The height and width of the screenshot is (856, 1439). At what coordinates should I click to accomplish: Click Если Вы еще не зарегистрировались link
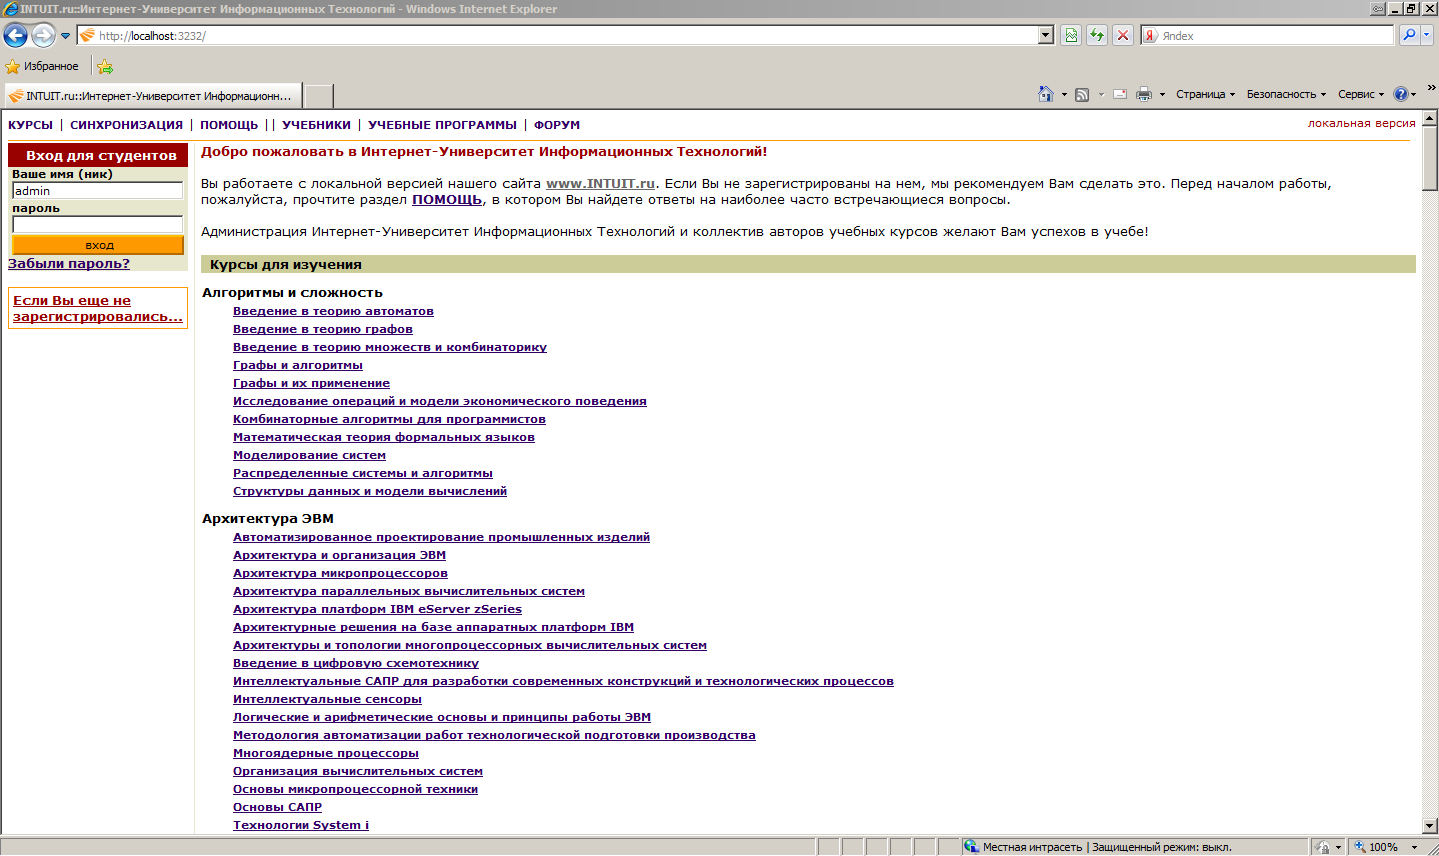click(x=98, y=308)
